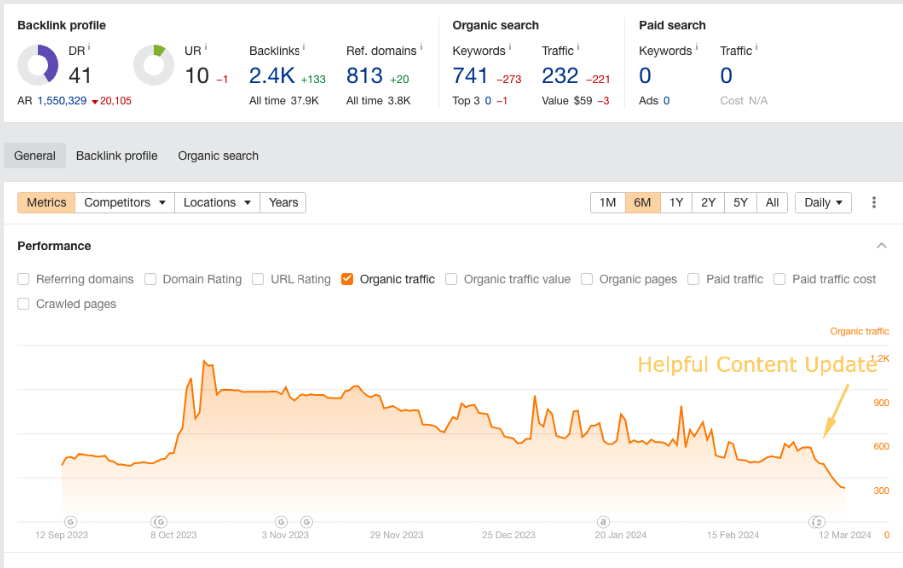Enable the Referring domains checkbox
Image resolution: width=903 pixels, height=568 pixels.
24,280
